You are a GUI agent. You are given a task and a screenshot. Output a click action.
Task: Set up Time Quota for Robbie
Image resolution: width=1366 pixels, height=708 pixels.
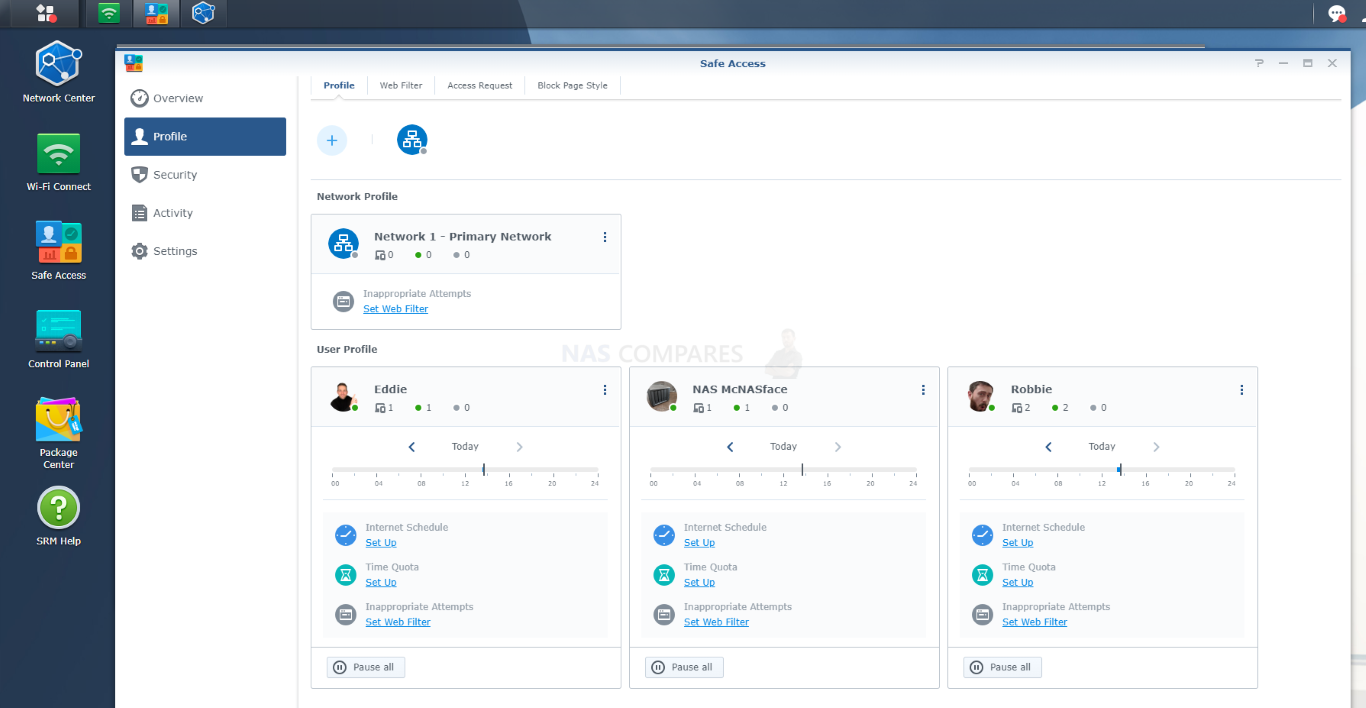click(x=1018, y=582)
